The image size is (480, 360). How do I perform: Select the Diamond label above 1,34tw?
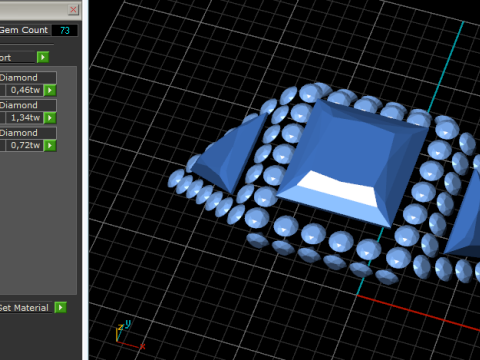click(x=28, y=105)
